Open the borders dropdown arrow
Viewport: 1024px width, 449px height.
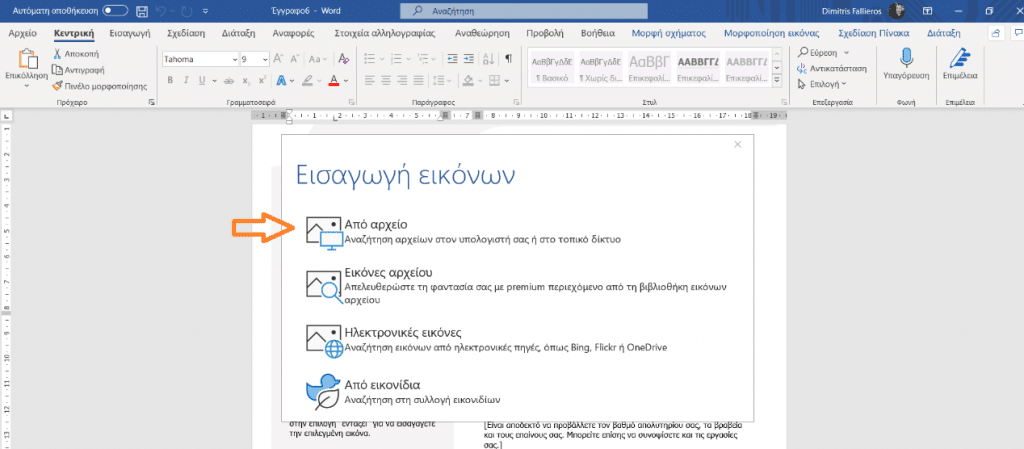(x=507, y=81)
